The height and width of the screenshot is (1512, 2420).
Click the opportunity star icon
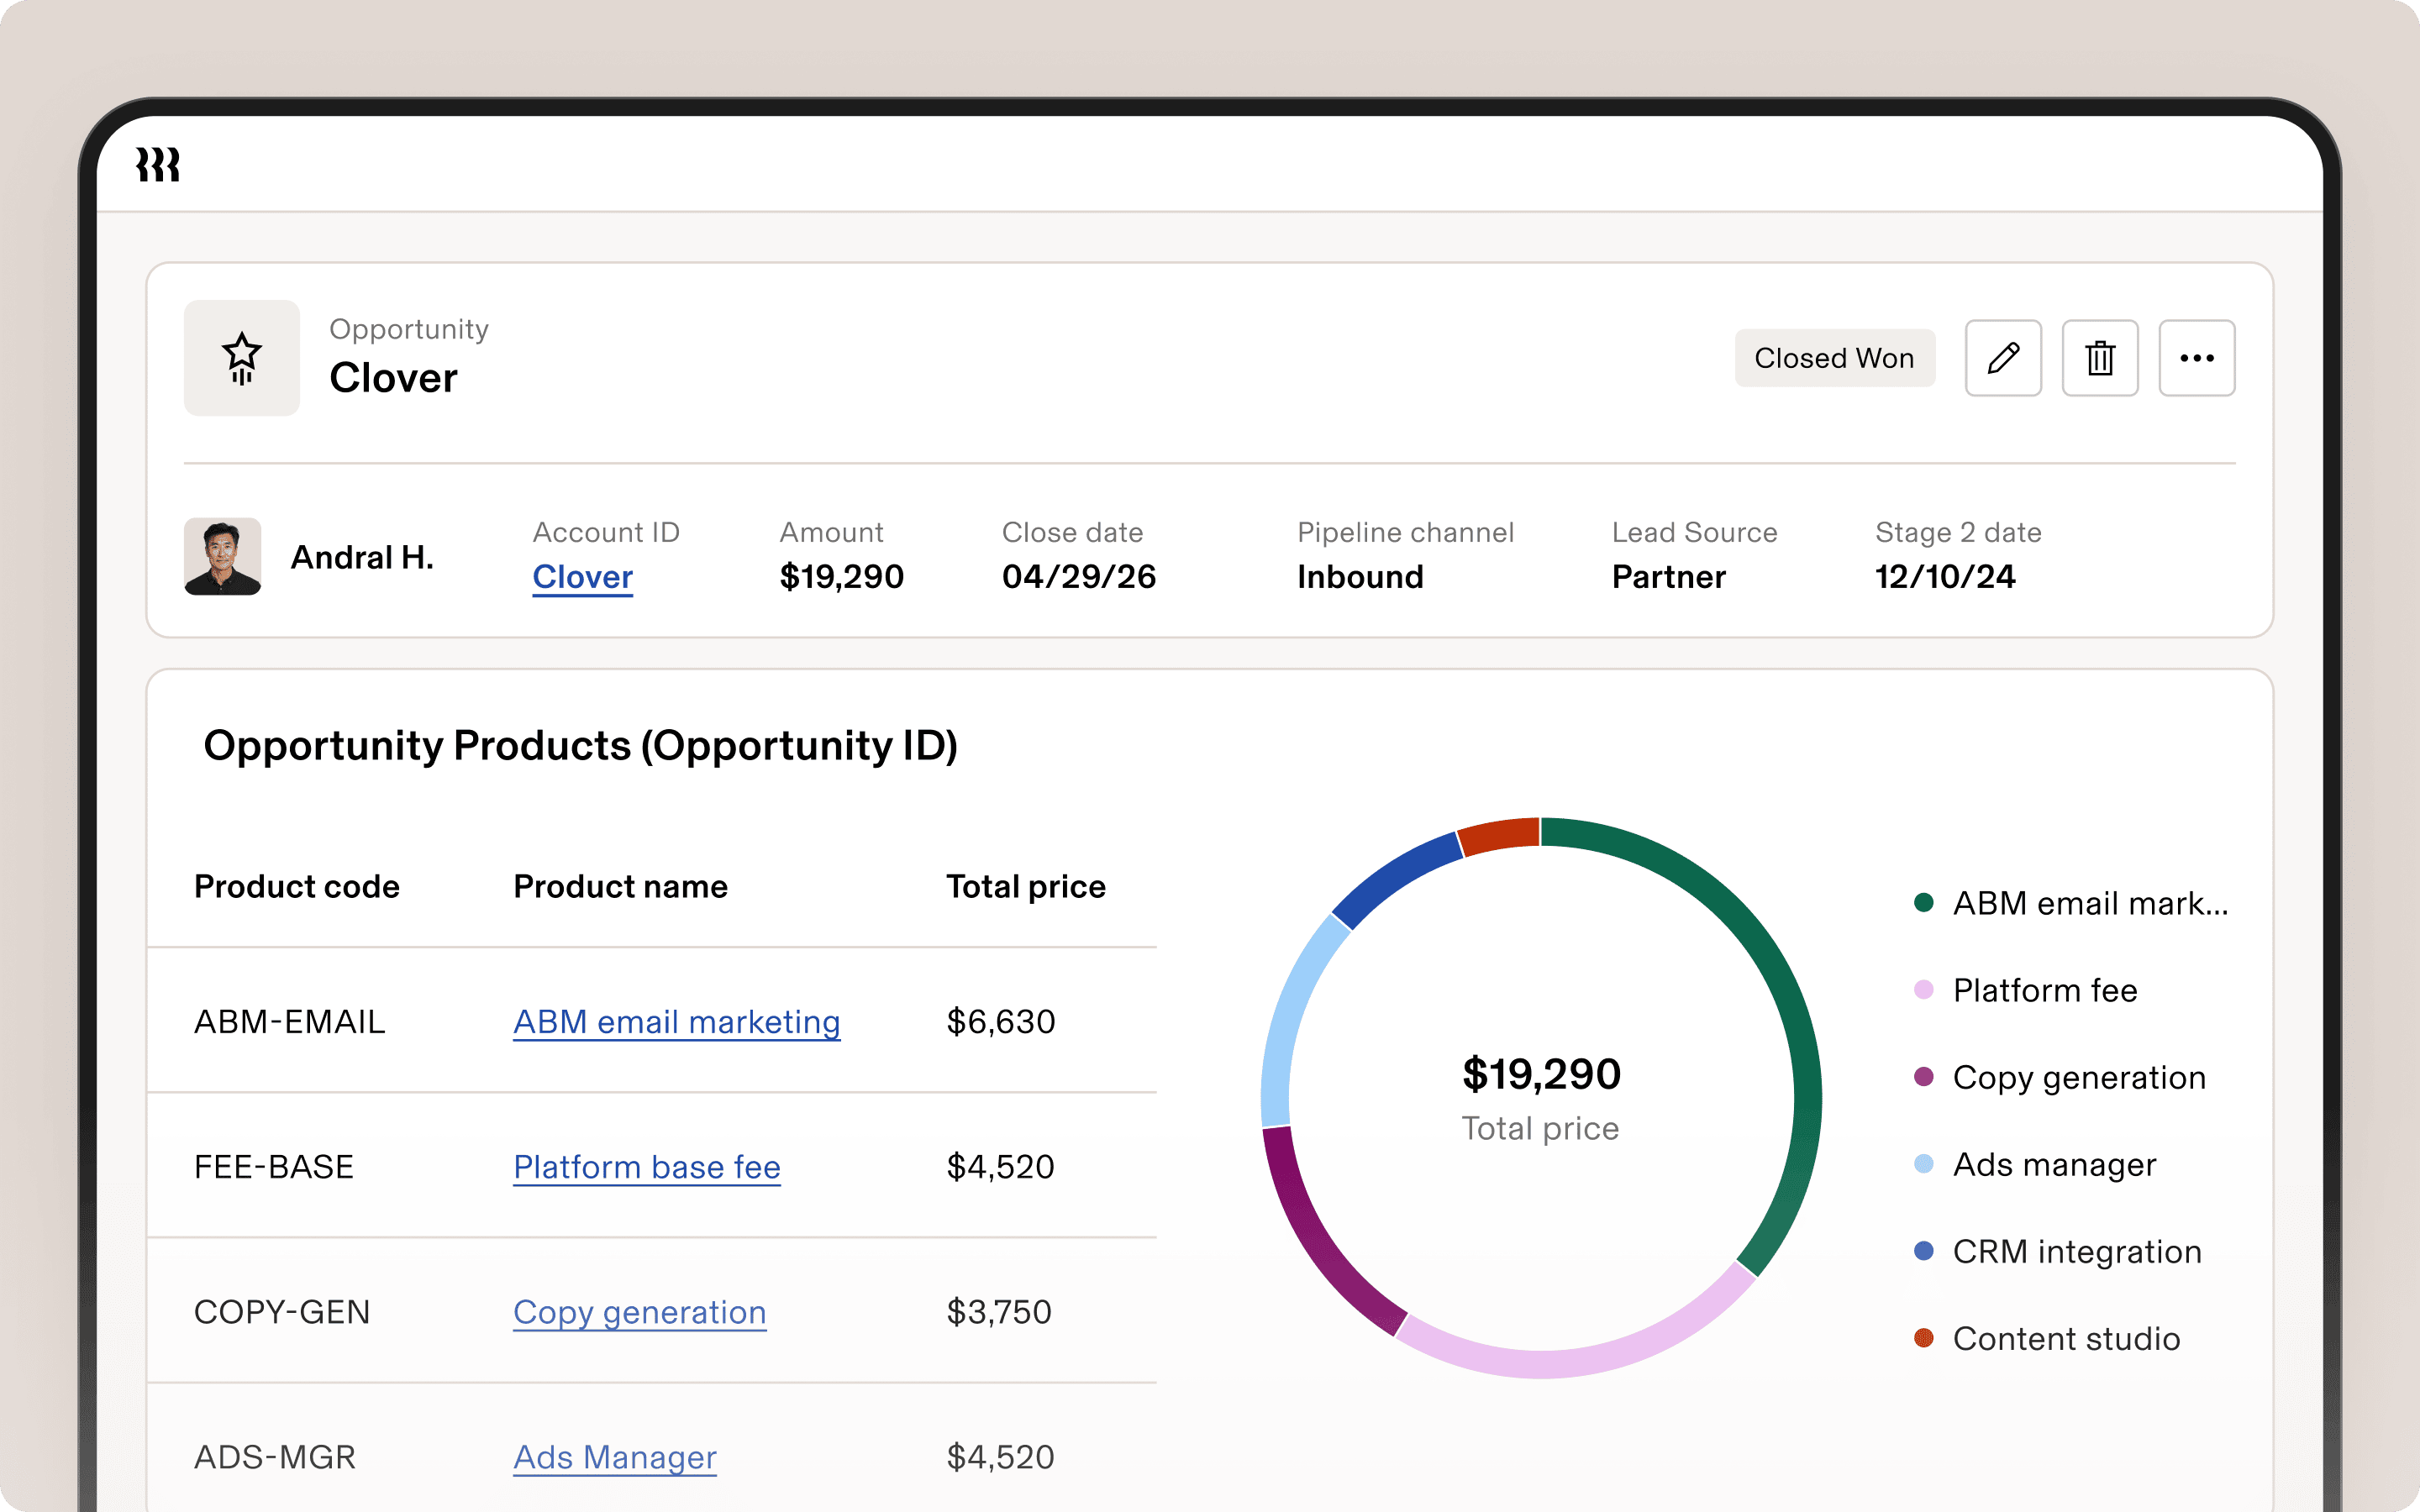pyautogui.click(x=242, y=358)
